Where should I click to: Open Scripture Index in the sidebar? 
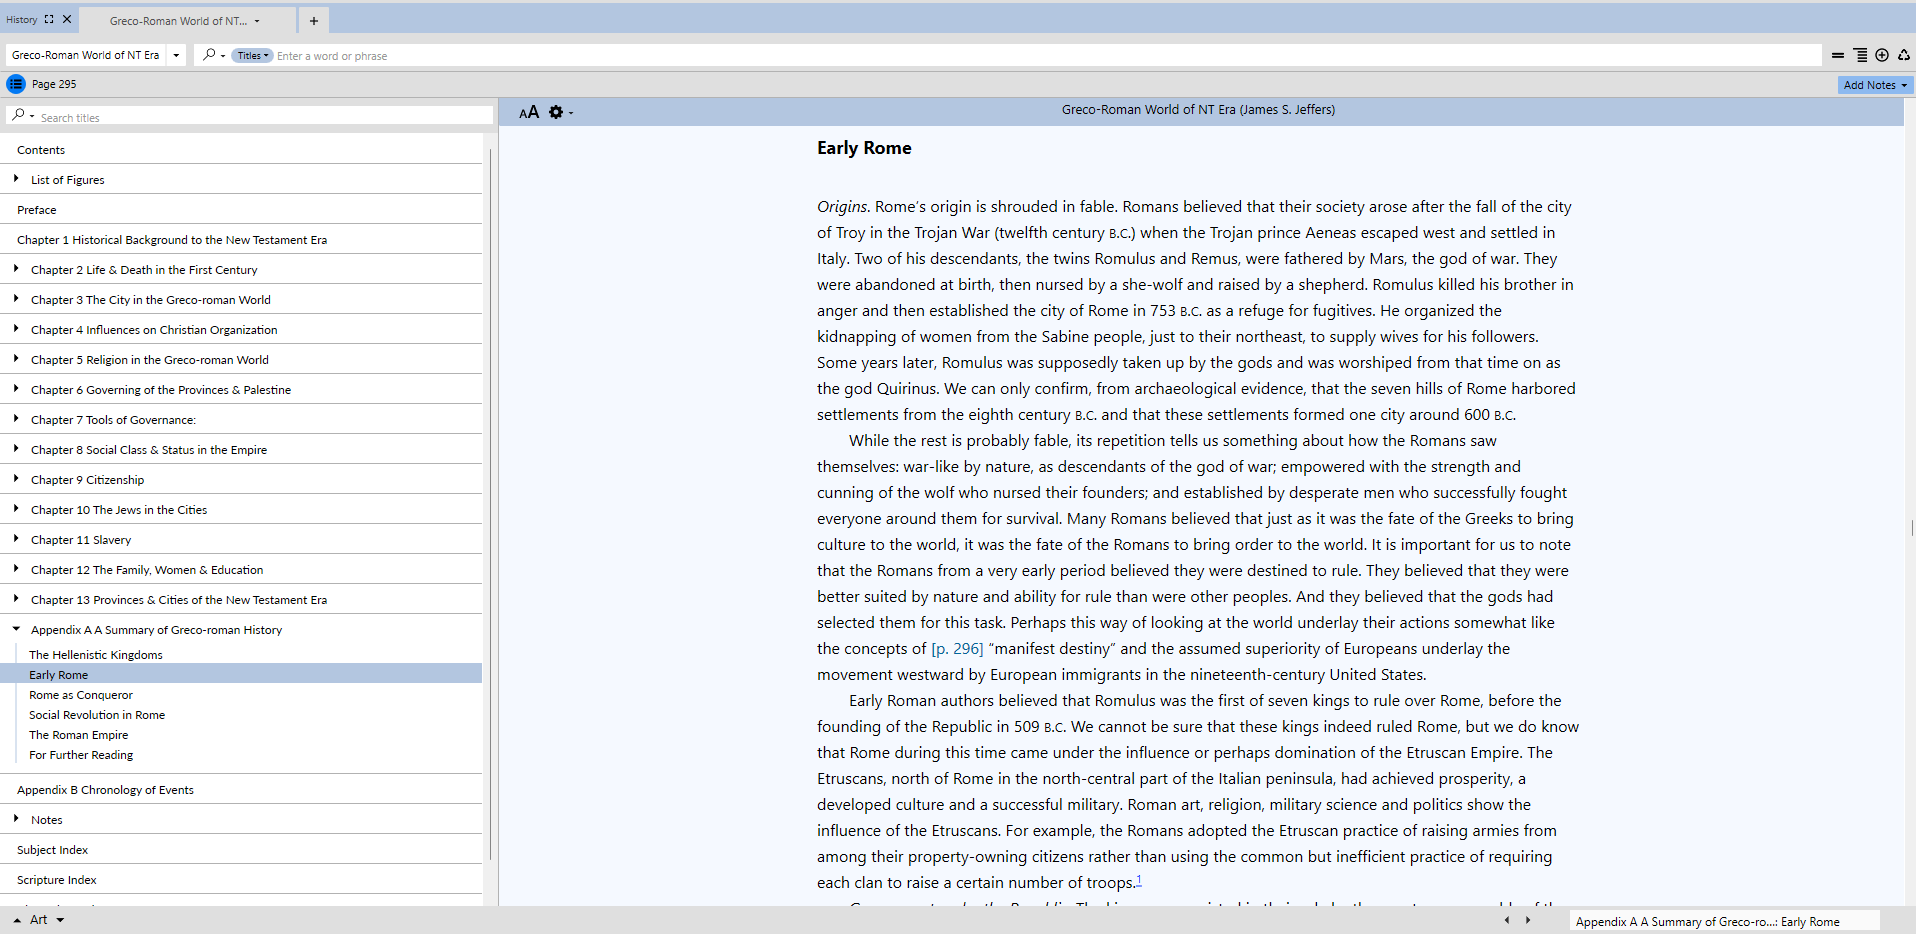click(57, 880)
